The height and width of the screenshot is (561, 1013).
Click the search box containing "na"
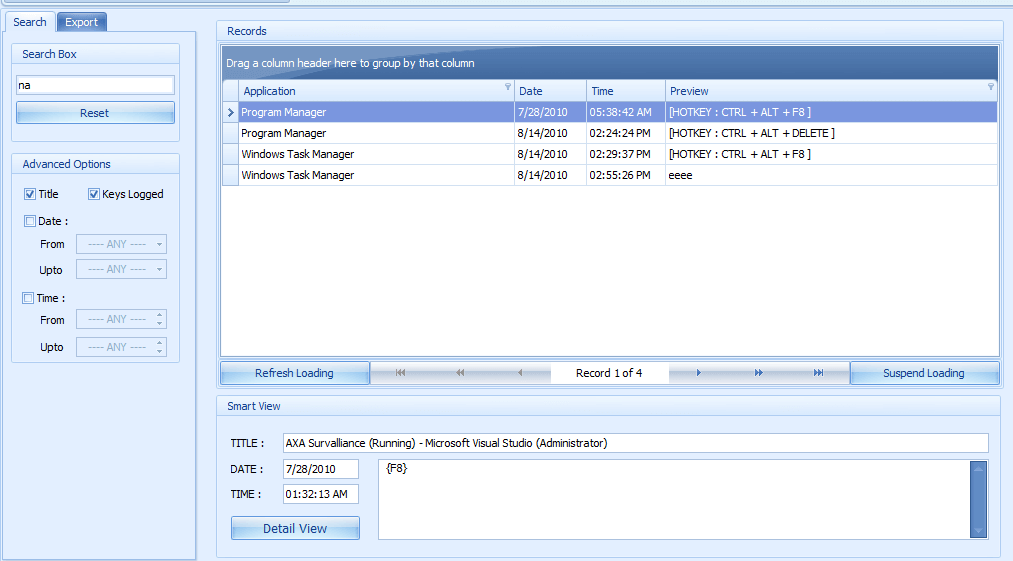[95, 86]
